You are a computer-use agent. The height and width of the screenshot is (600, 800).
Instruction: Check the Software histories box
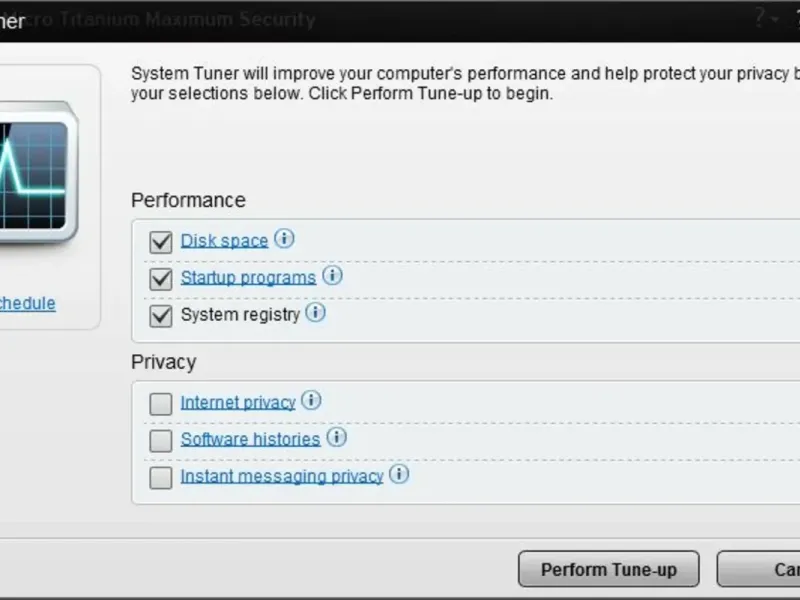click(161, 441)
